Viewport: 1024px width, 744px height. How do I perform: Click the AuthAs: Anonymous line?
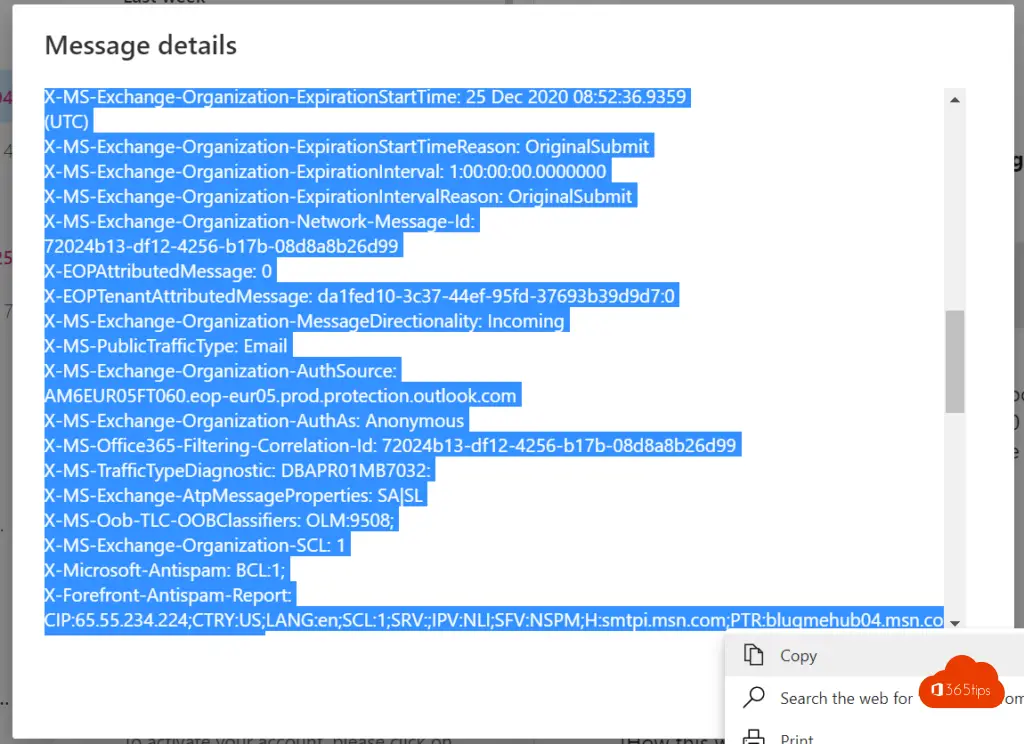(x=254, y=421)
